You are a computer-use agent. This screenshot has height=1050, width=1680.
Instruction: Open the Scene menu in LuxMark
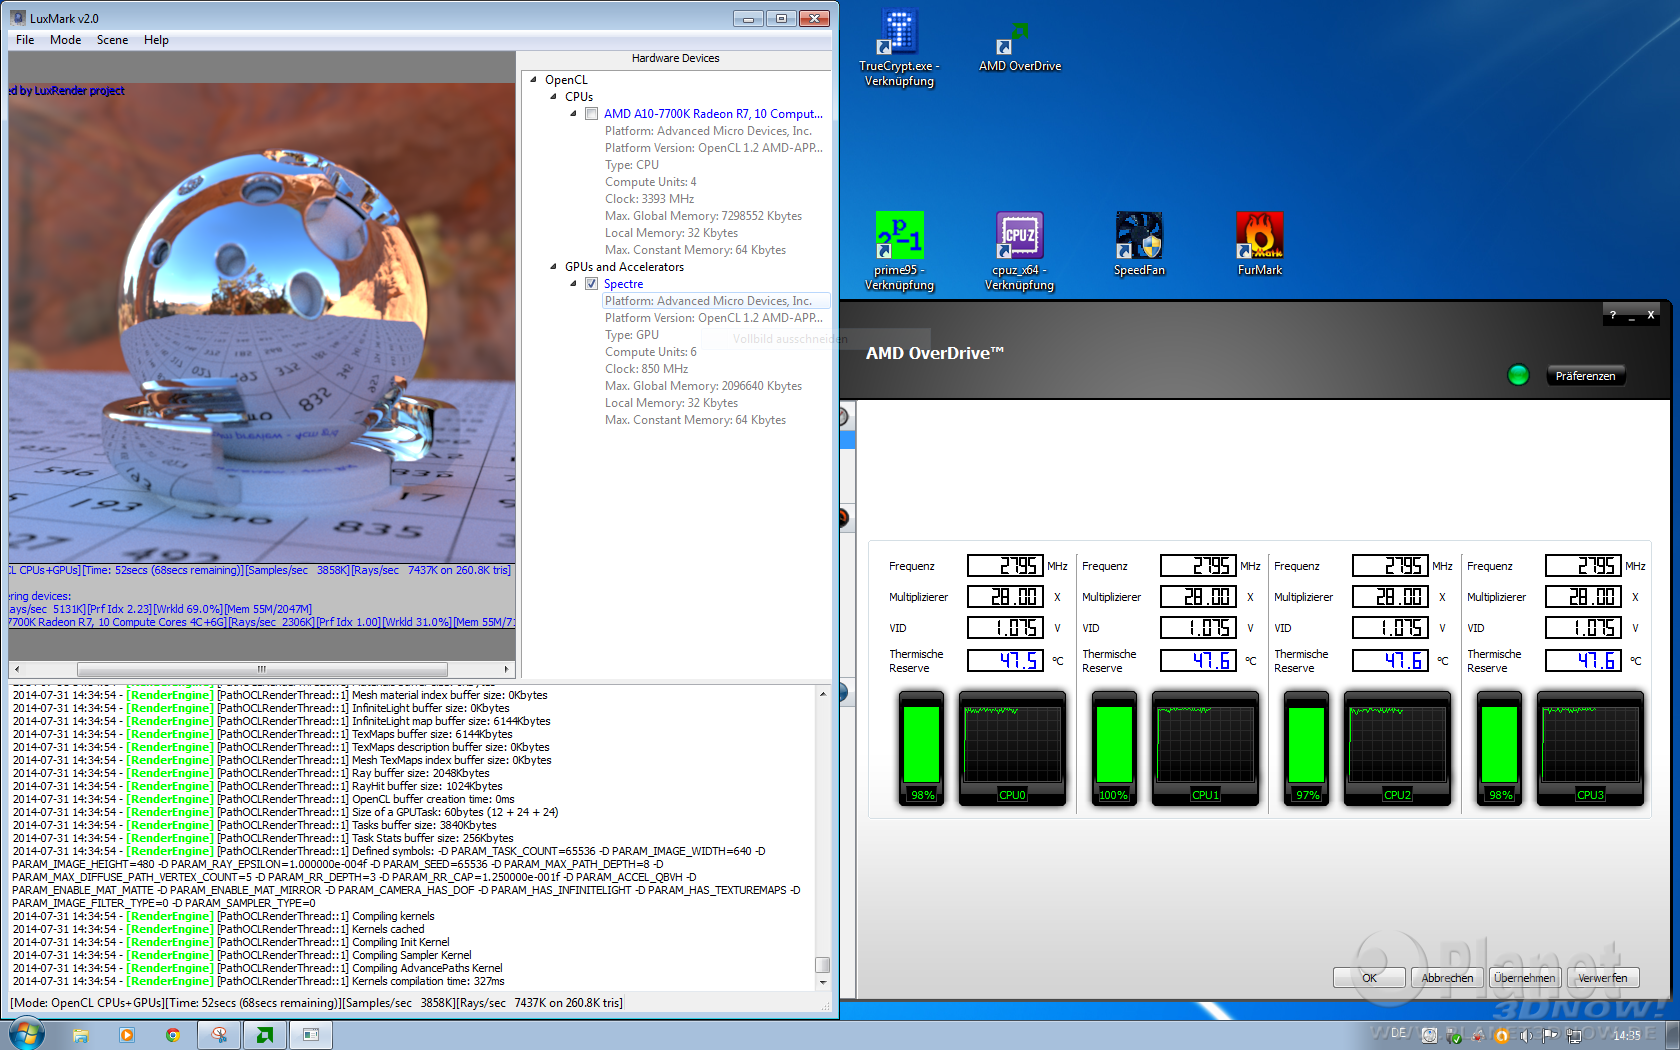112,40
